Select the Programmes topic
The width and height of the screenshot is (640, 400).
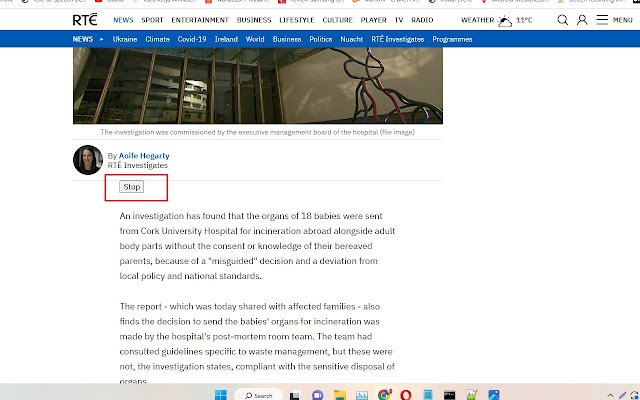[x=452, y=39]
